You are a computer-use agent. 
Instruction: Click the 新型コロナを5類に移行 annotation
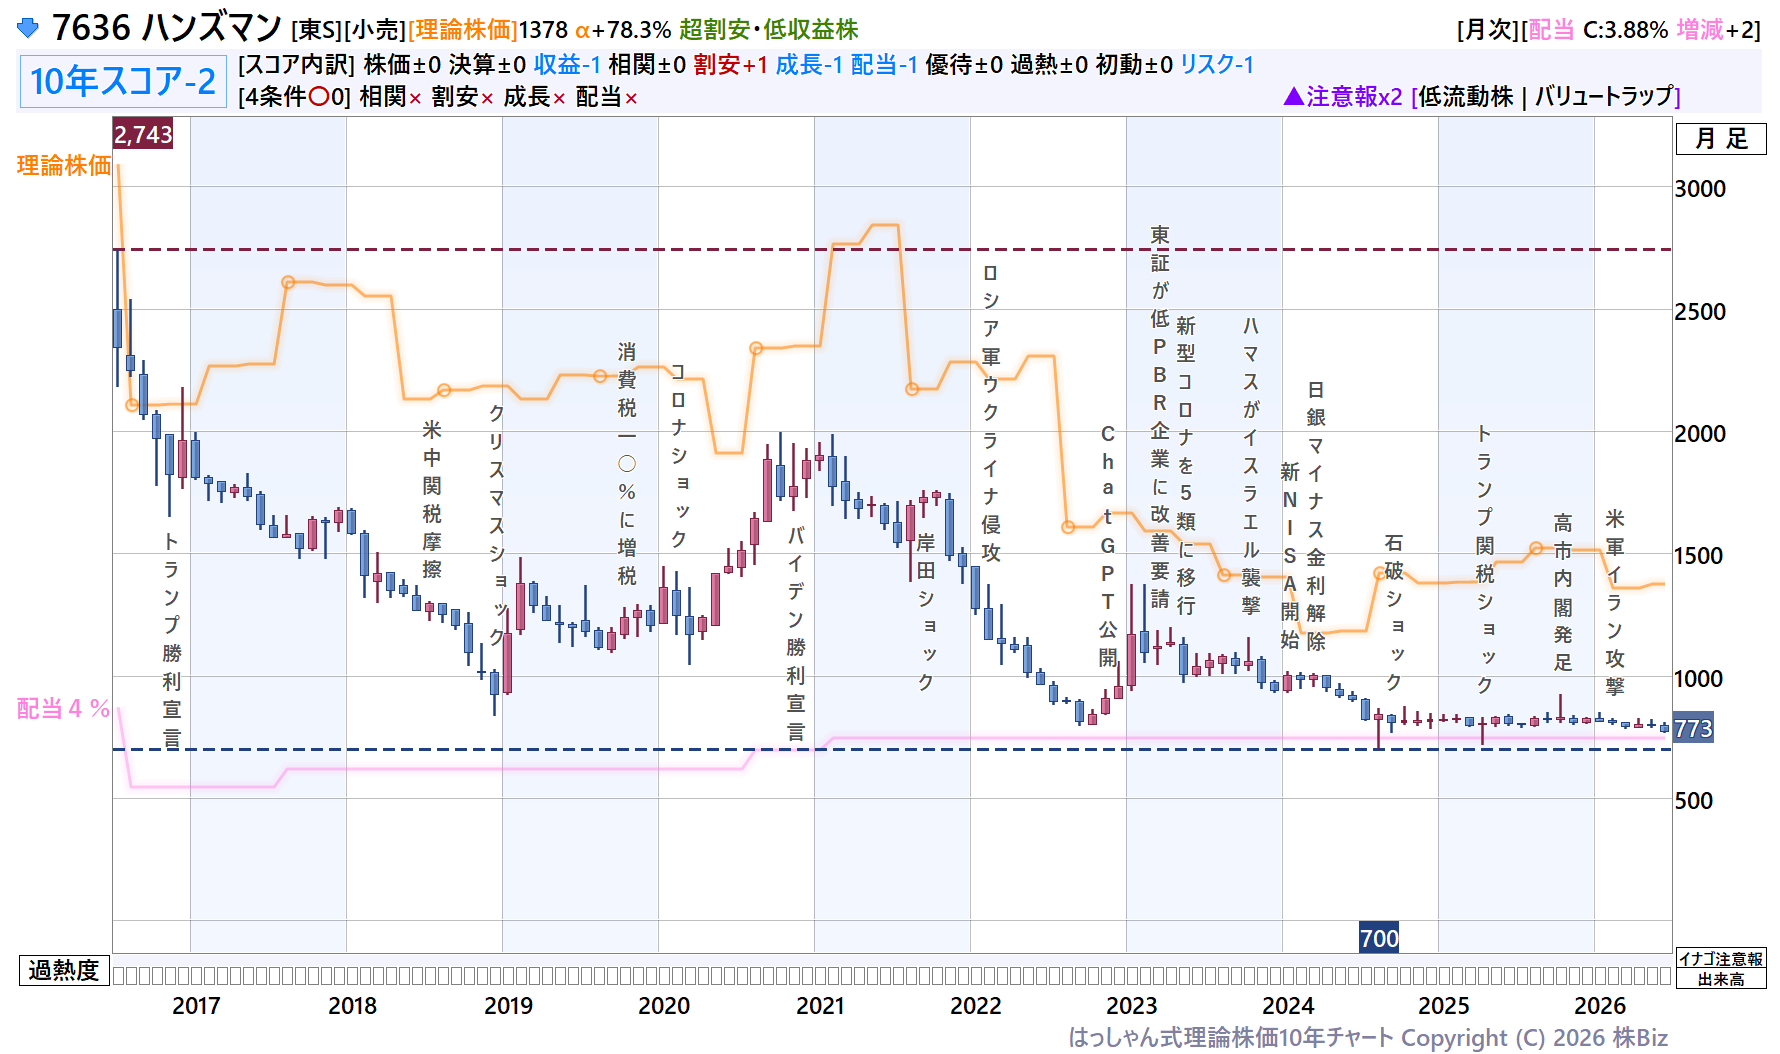1186,465
